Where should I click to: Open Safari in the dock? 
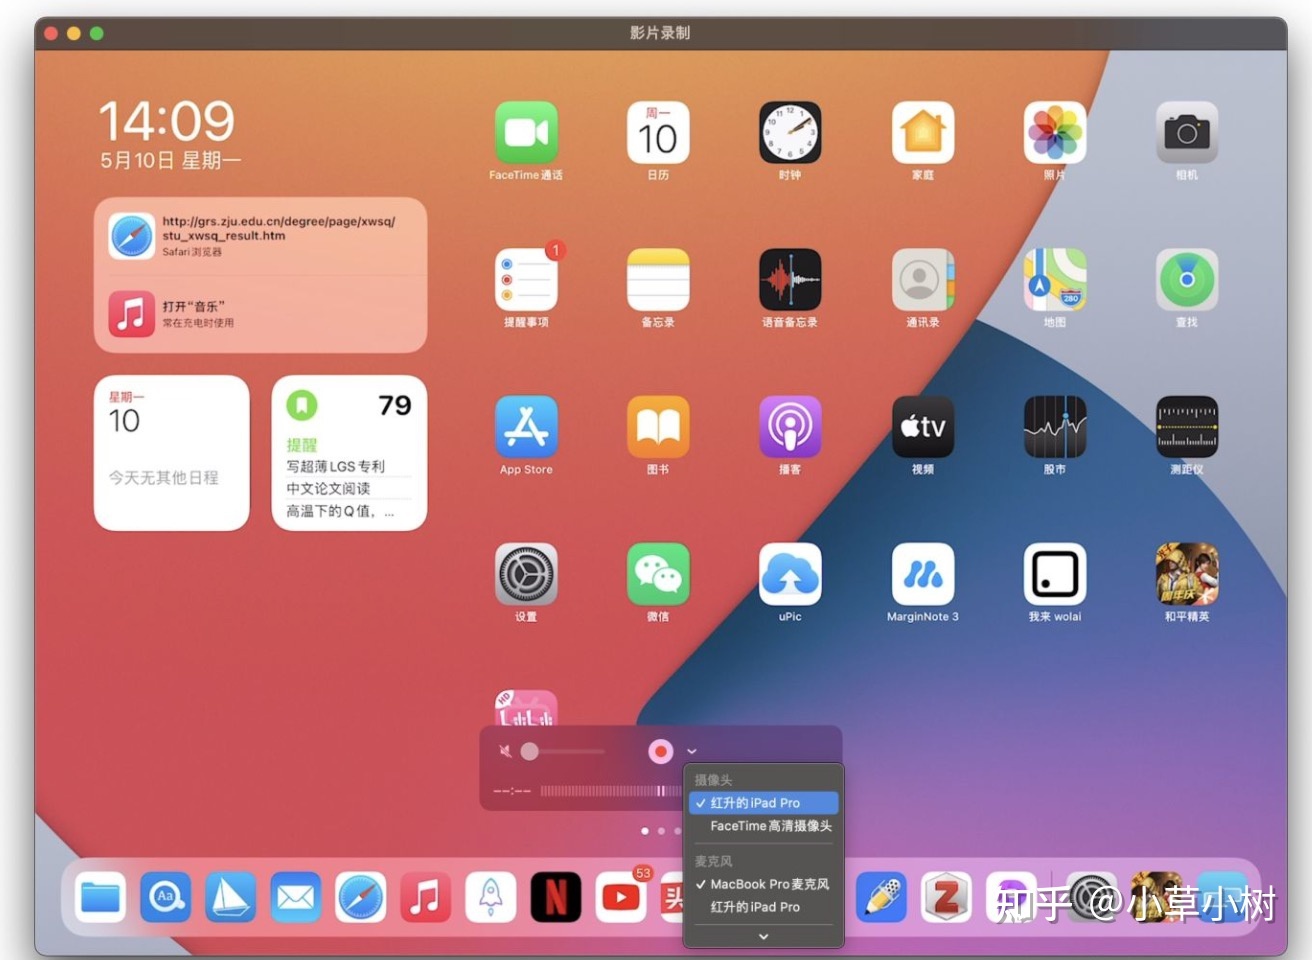pos(360,897)
